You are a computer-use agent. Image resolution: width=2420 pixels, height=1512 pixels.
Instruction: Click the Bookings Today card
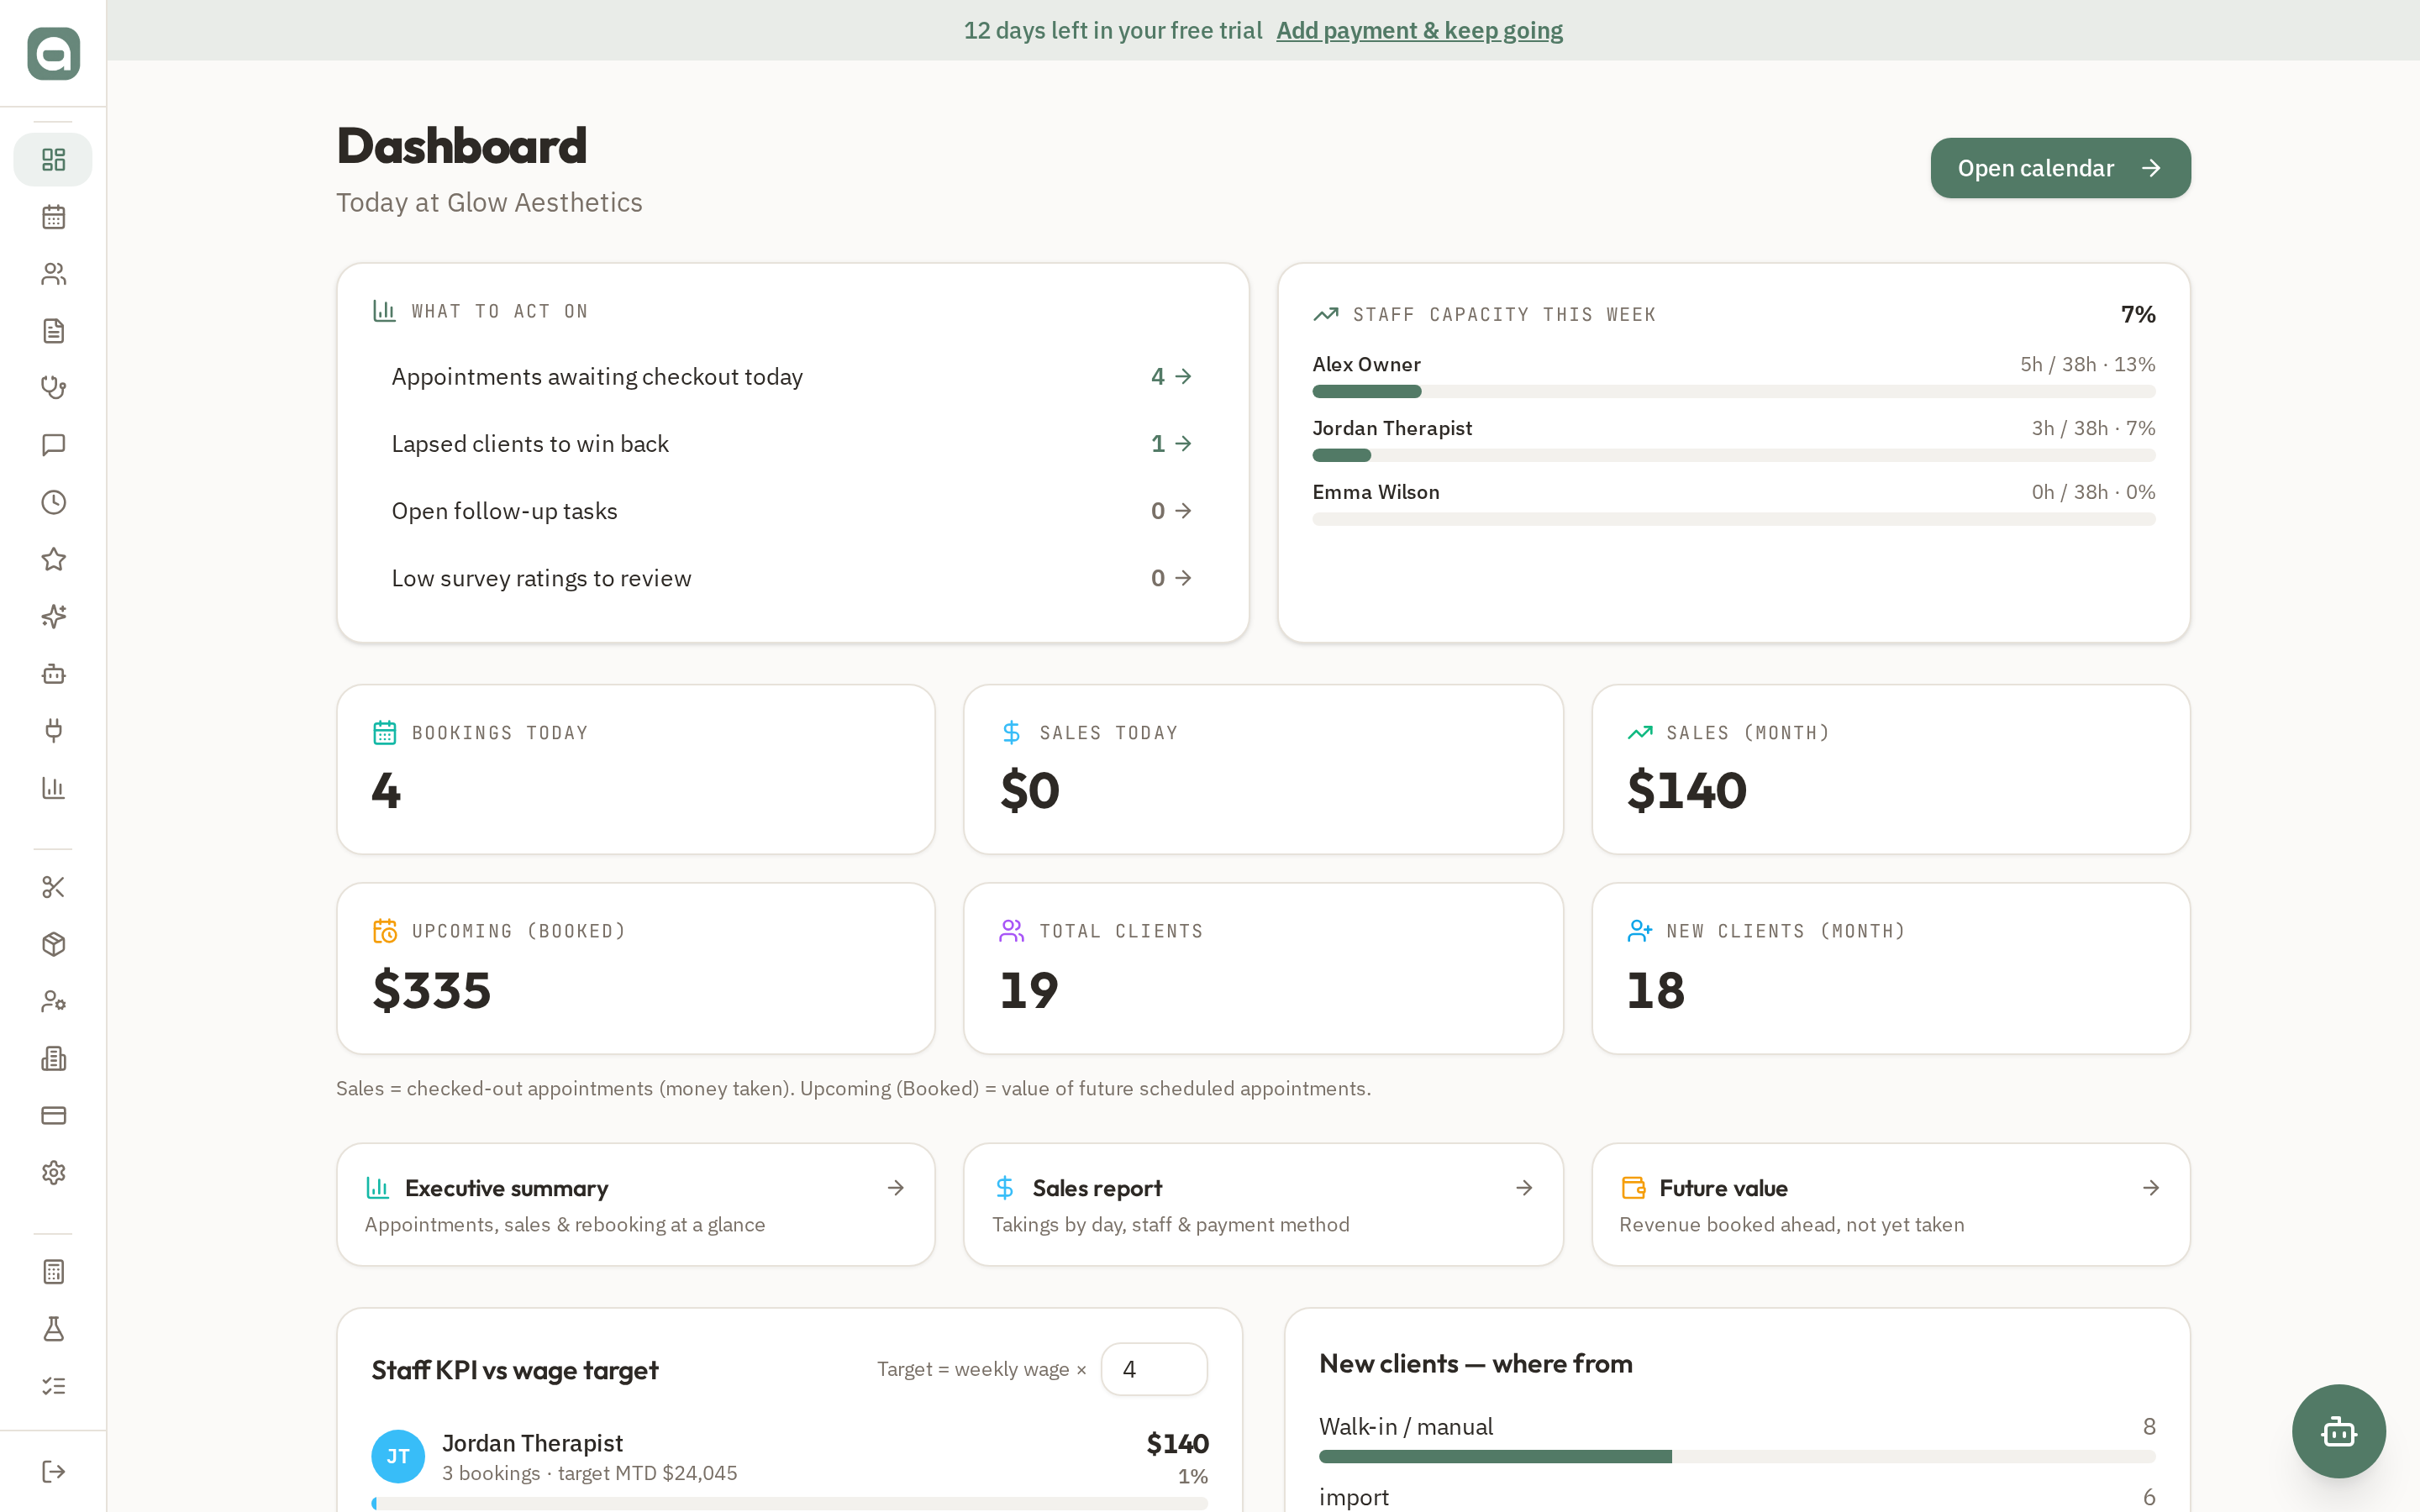[x=636, y=769]
